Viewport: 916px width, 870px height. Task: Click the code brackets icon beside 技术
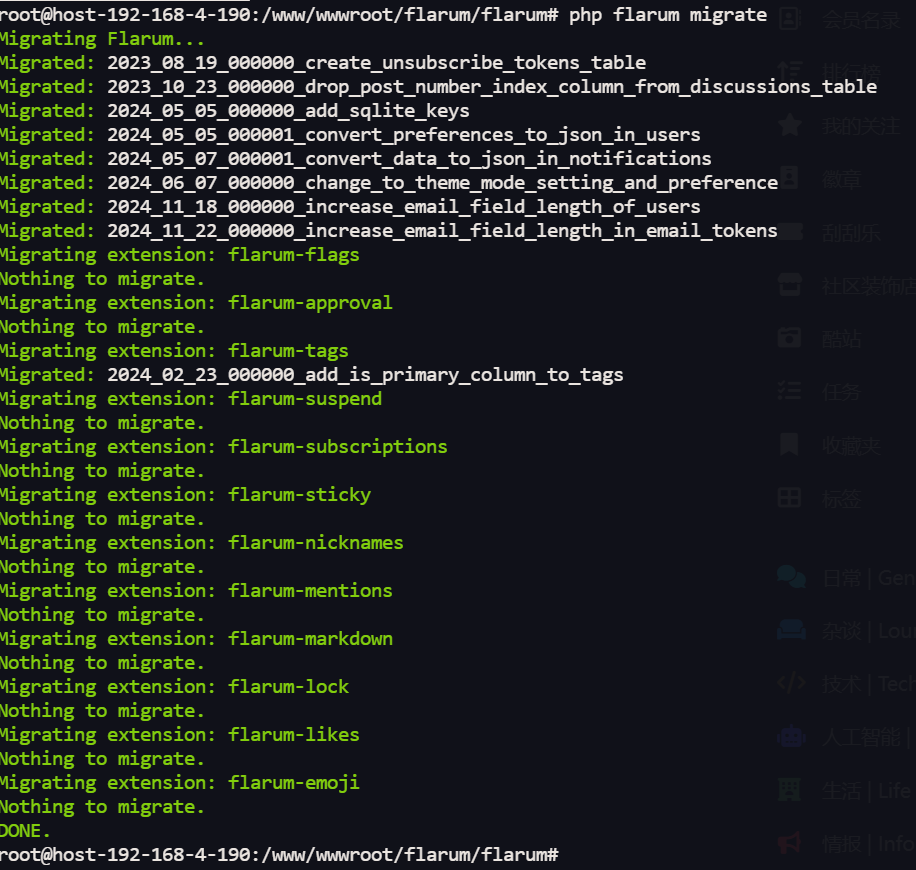pyautogui.click(x=792, y=682)
